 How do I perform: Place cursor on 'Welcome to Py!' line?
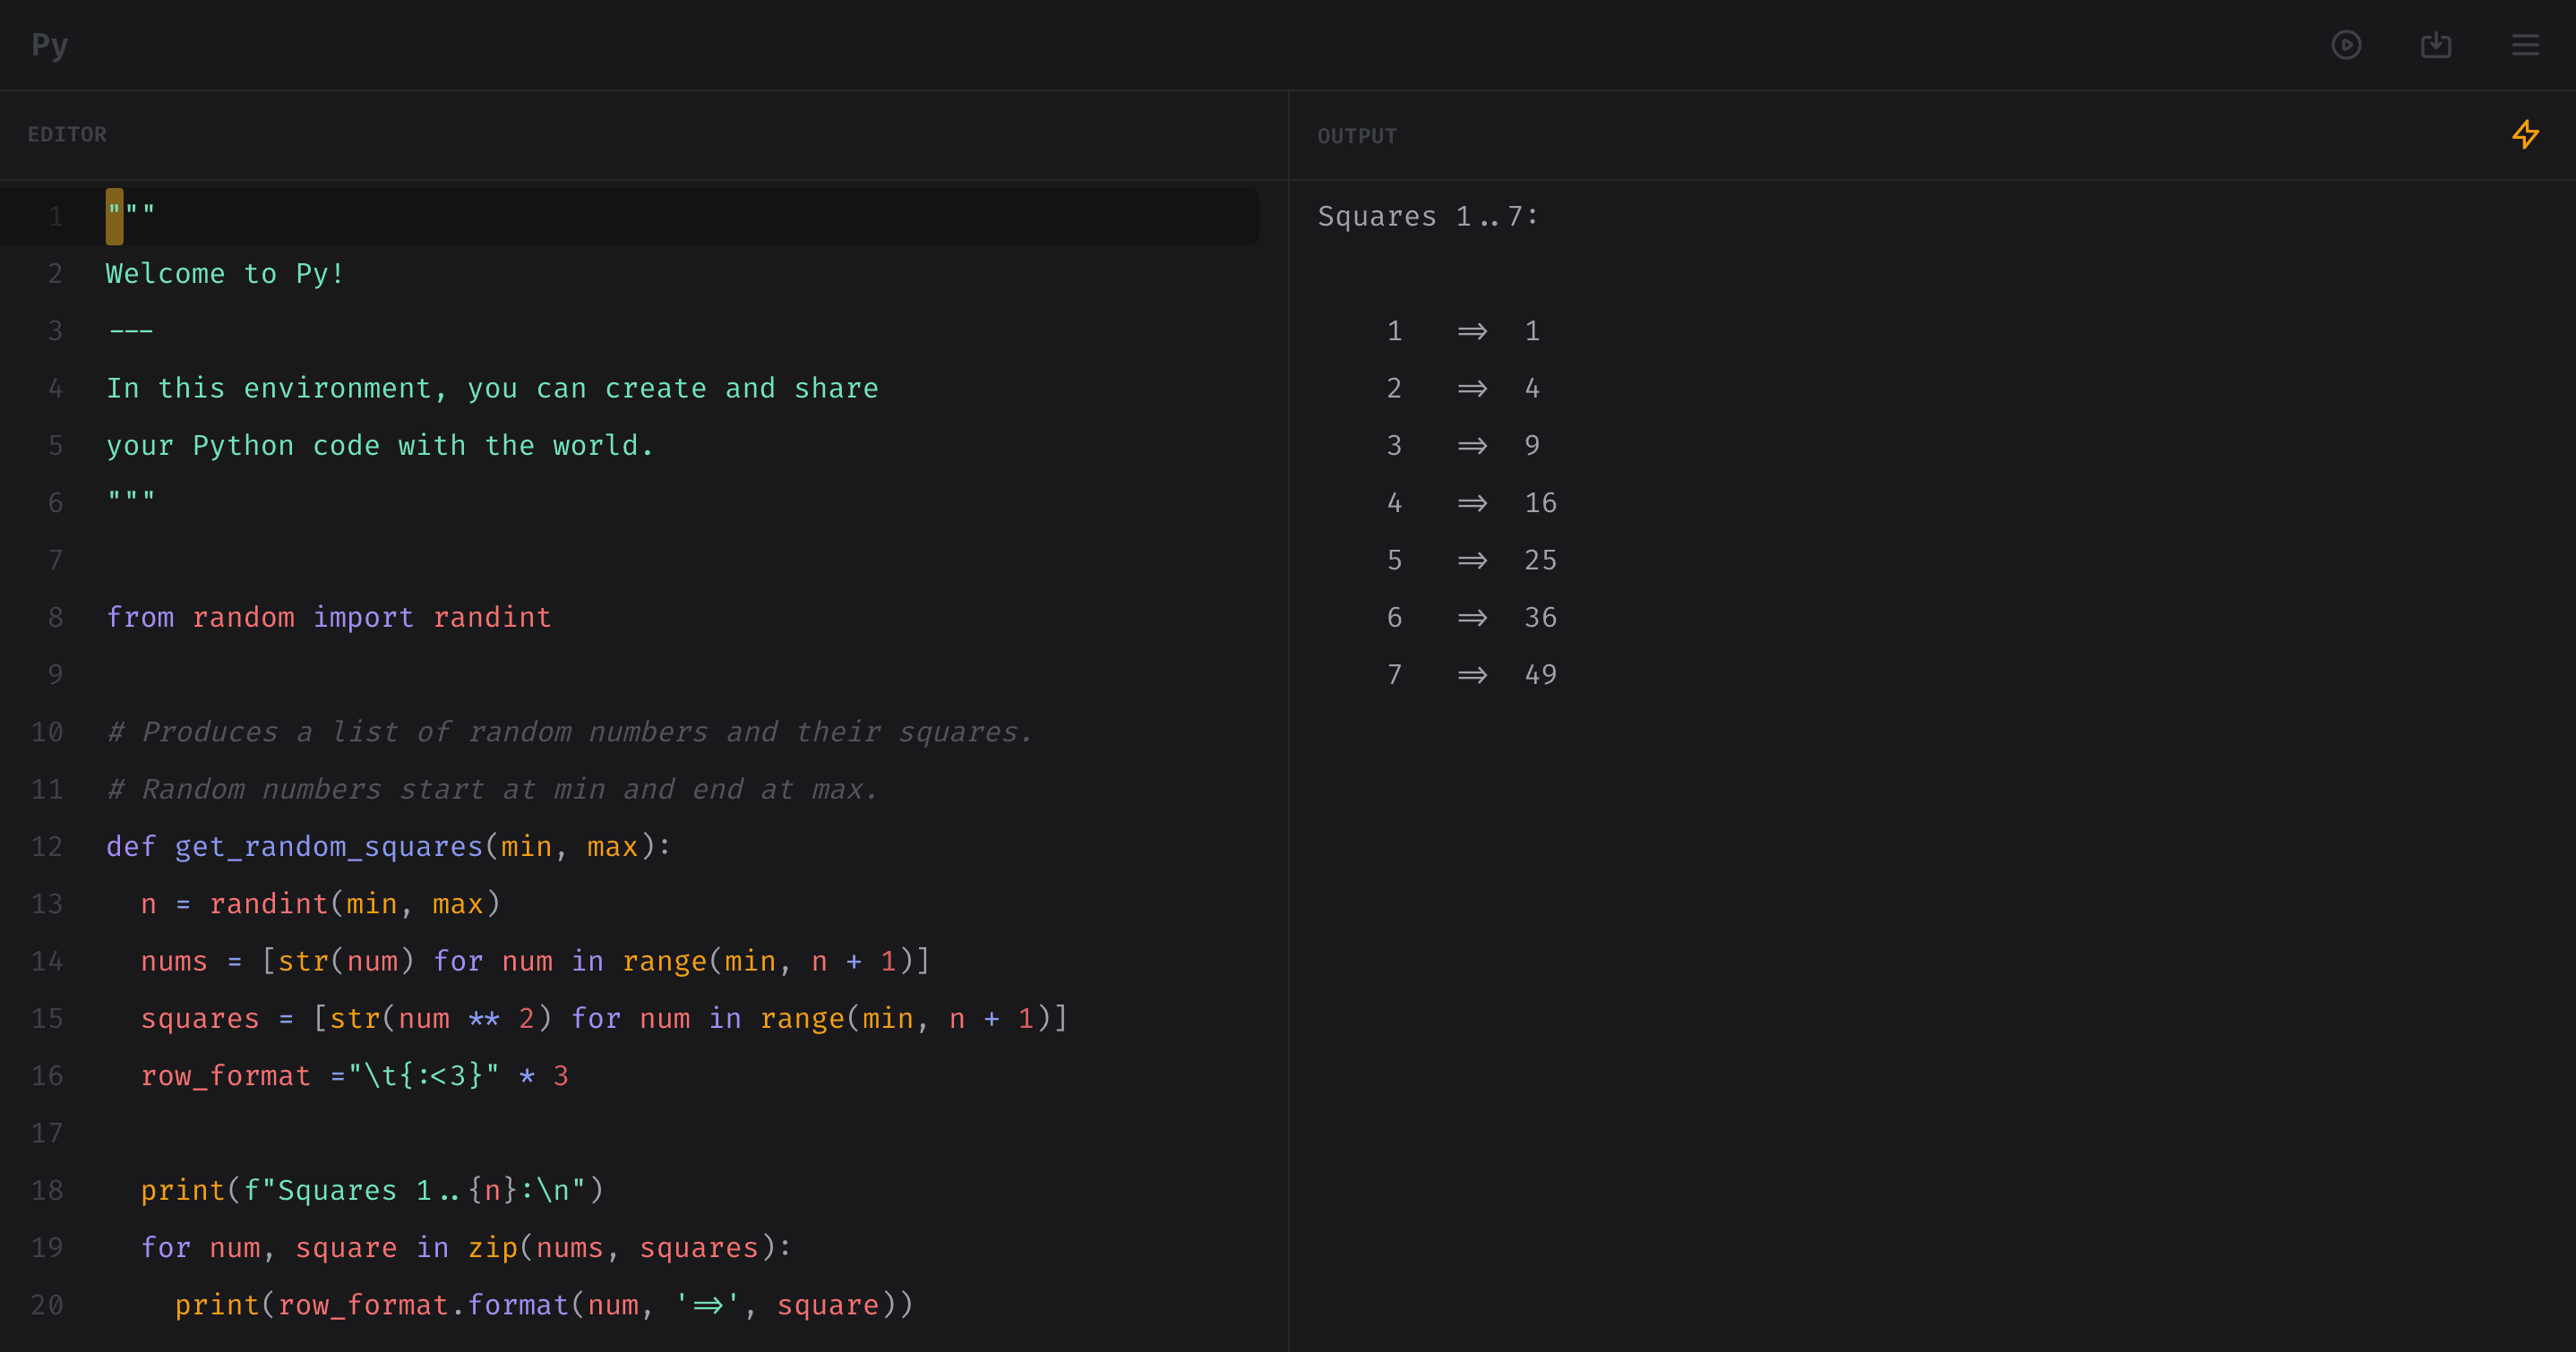[x=225, y=273]
